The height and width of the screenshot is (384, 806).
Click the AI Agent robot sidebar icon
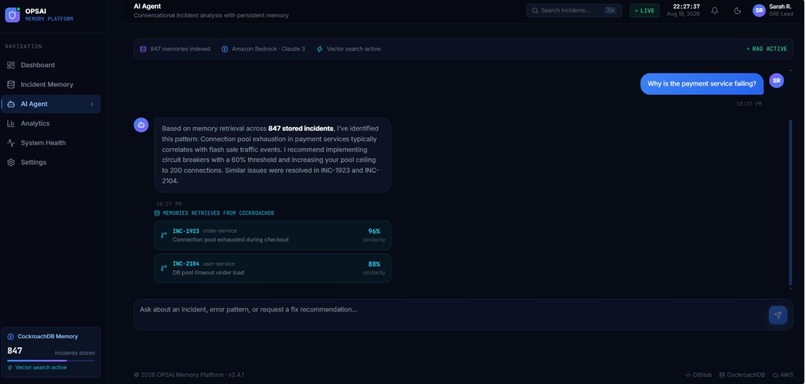11,104
